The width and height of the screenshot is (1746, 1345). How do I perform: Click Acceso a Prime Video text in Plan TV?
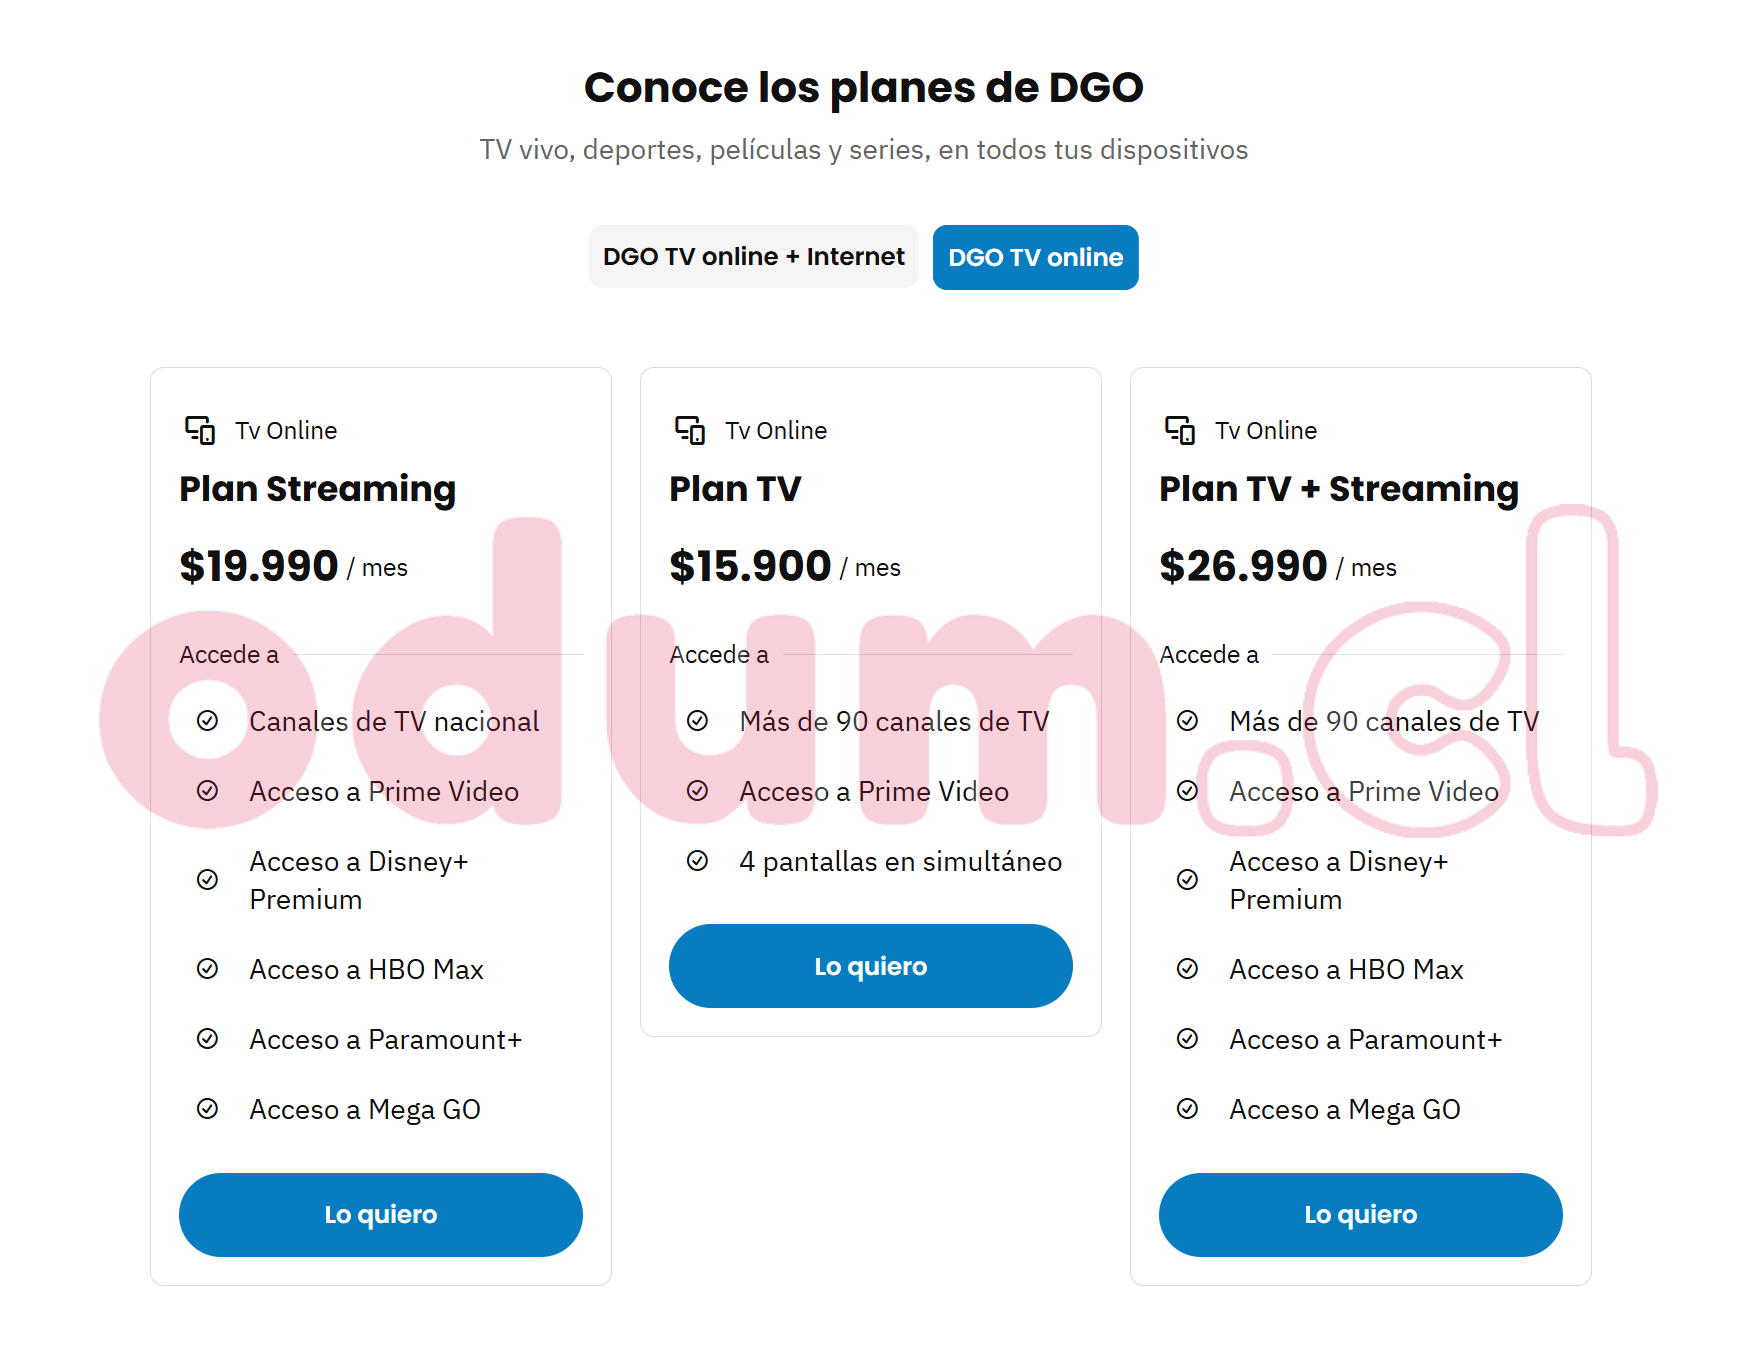point(873,791)
